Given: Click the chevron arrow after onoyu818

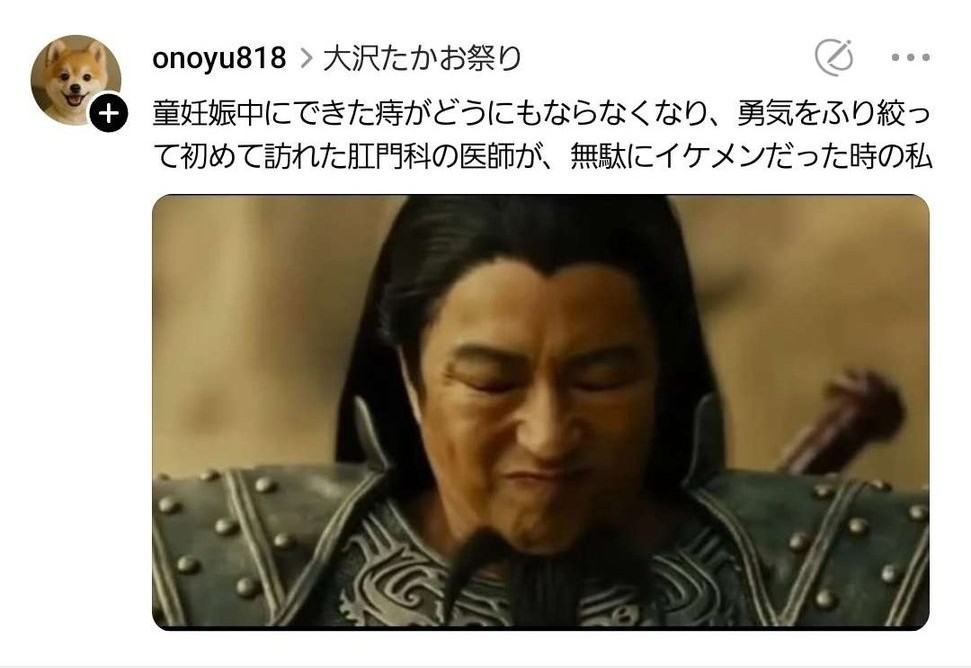Looking at the screenshot, I should pos(305,58).
